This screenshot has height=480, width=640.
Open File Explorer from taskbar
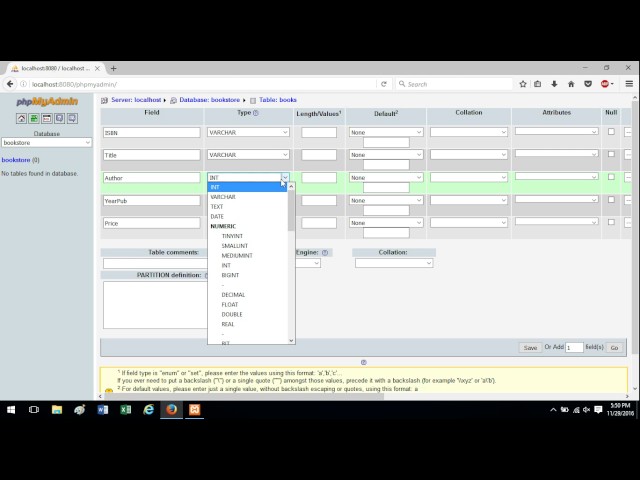[57, 409]
